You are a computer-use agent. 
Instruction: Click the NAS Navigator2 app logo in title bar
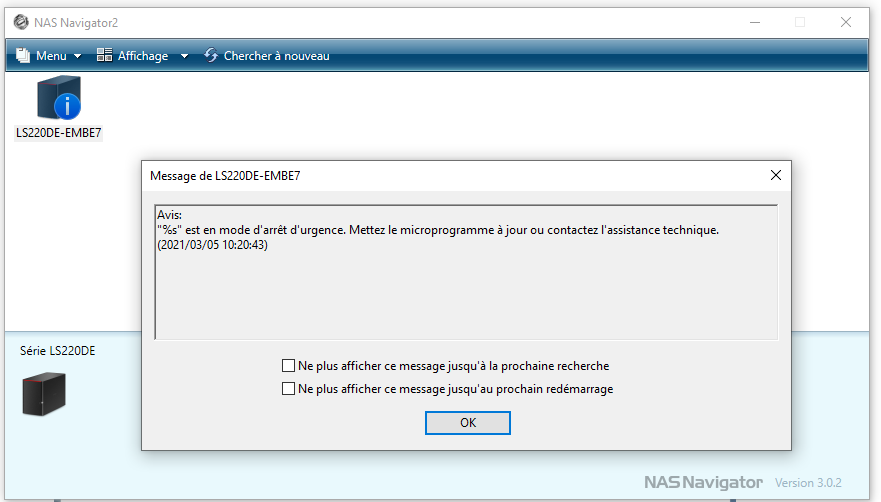(x=21, y=22)
